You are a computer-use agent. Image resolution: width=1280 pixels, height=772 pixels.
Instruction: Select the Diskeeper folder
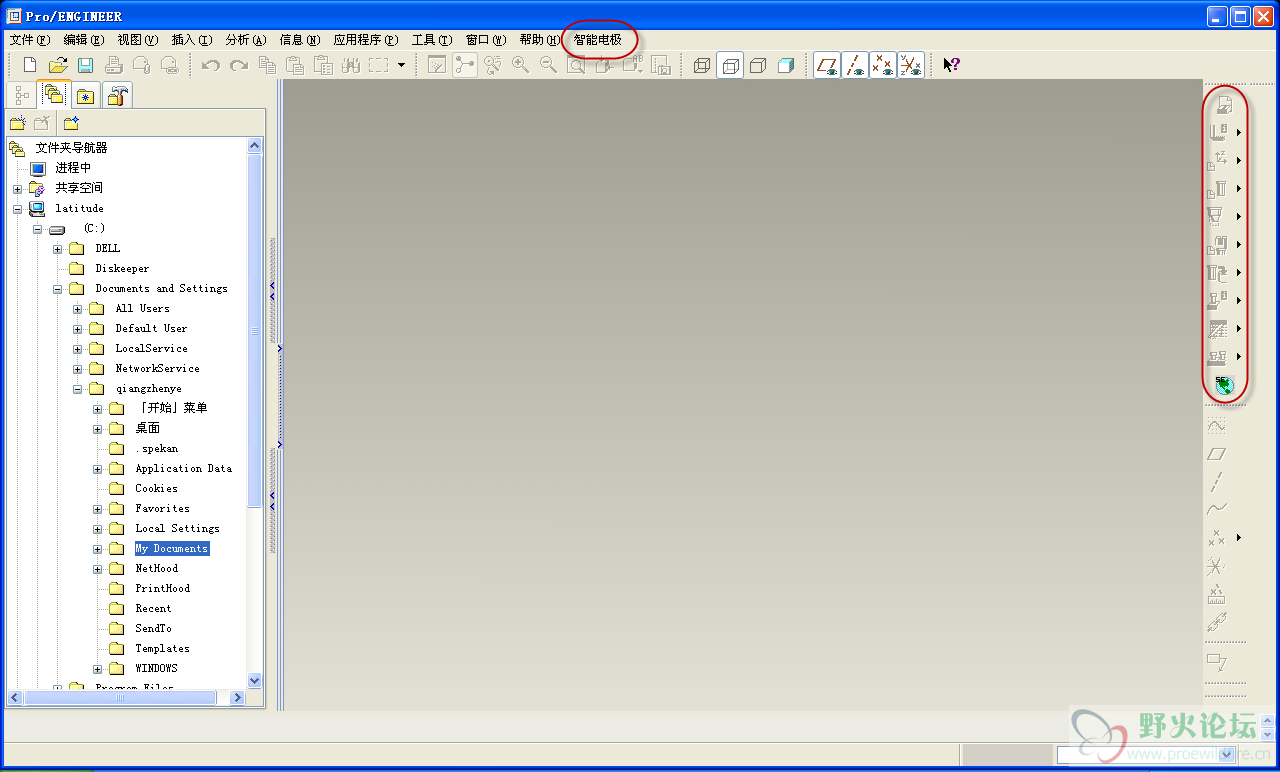(x=122, y=268)
